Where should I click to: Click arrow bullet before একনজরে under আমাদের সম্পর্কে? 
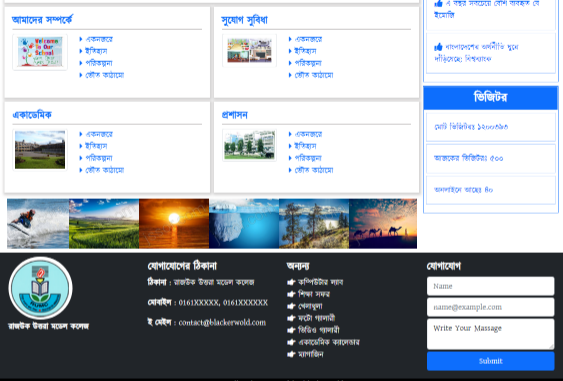click(x=81, y=39)
